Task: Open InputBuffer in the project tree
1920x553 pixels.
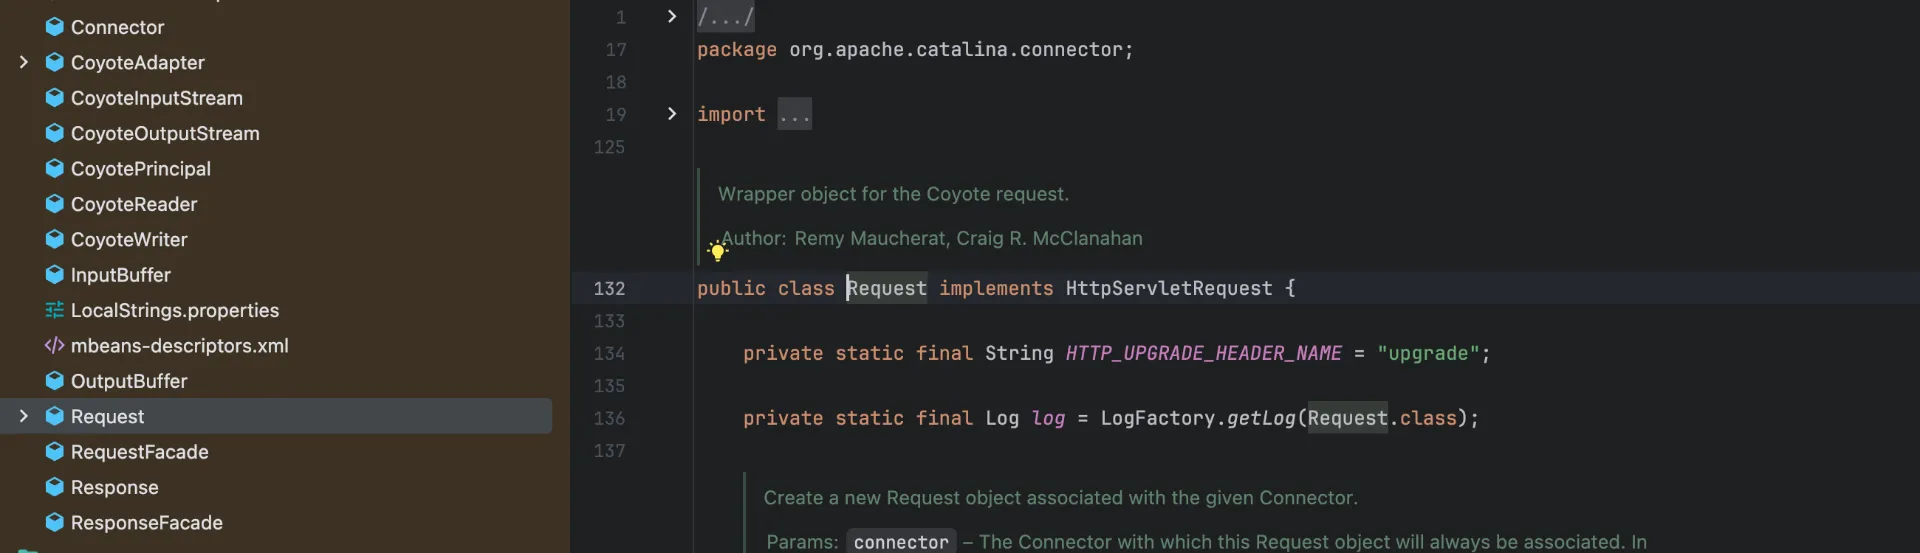Action: 121,275
